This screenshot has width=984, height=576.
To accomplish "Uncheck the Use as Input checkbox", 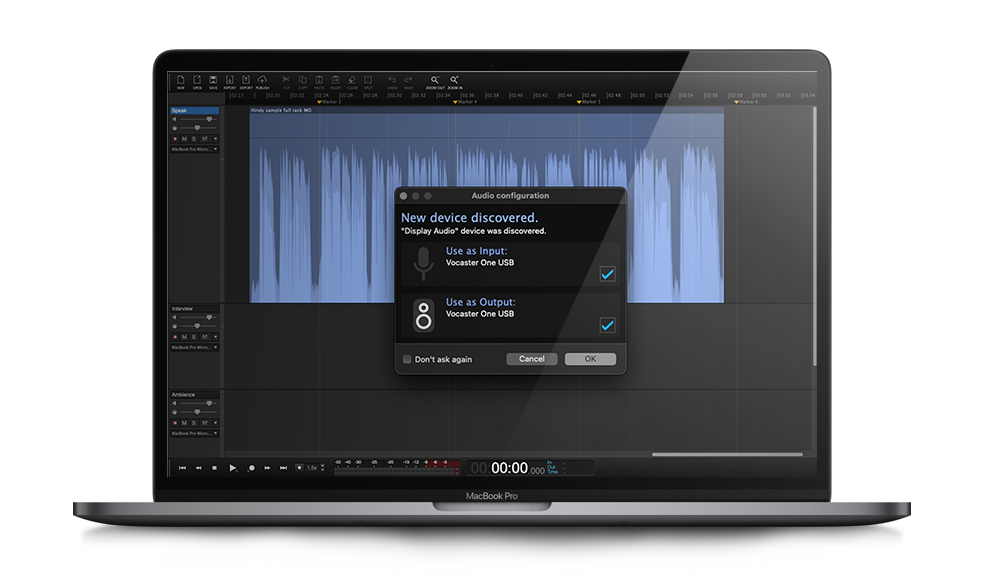I will 607,274.
